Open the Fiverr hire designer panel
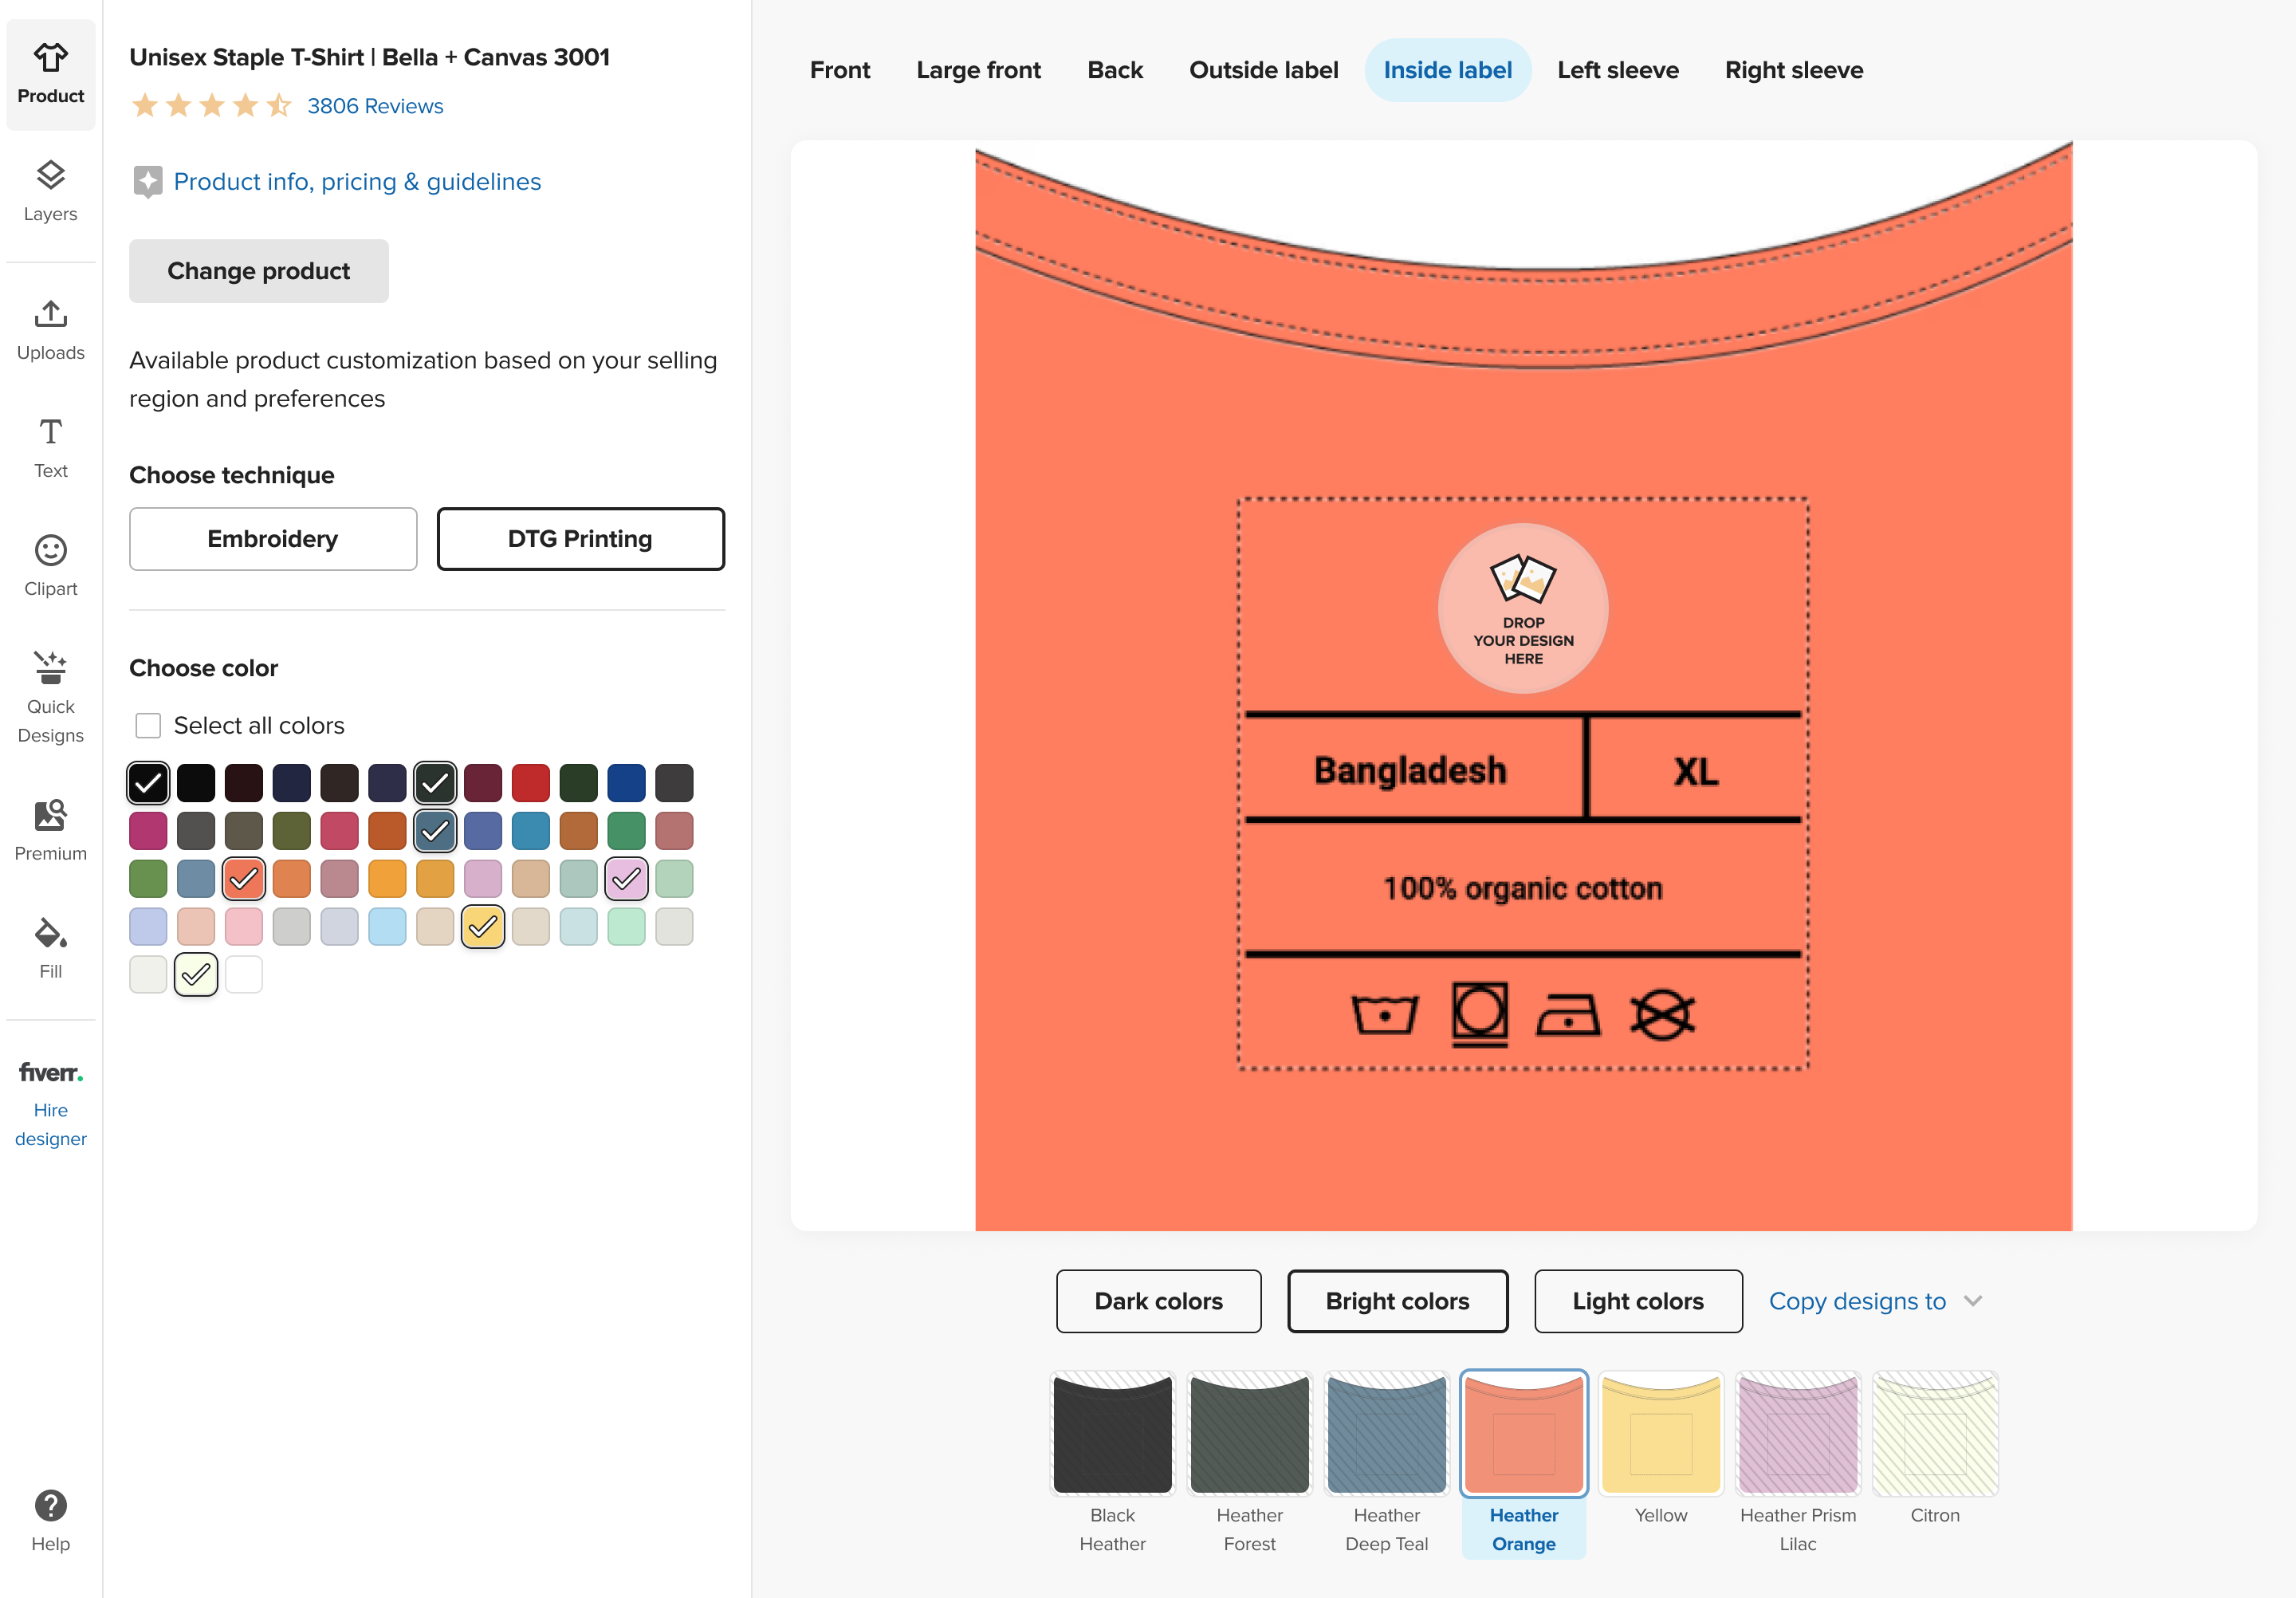2296x1598 pixels. pyautogui.click(x=50, y=1100)
